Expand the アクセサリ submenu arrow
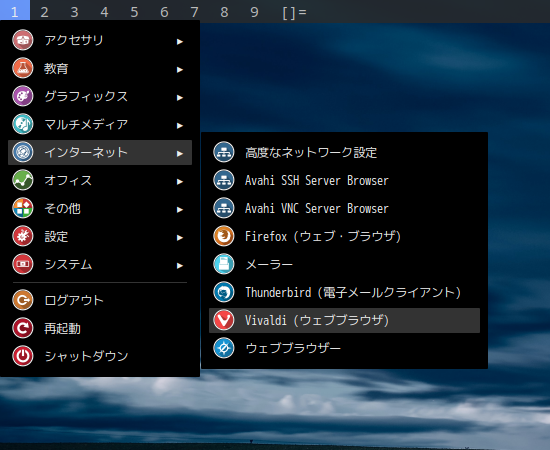Image resolution: width=550 pixels, height=450 pixels. (x=180, y=42)
